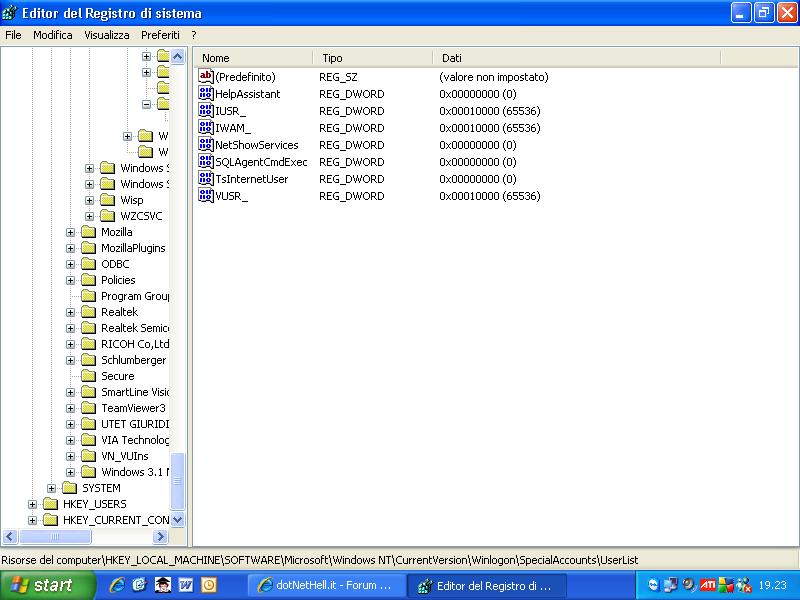Image resolution: width=800 pixels, height=600 pixels.
Task: Select the HelpAssistant DWORD value icon
Action: click(x=206, y=93)
